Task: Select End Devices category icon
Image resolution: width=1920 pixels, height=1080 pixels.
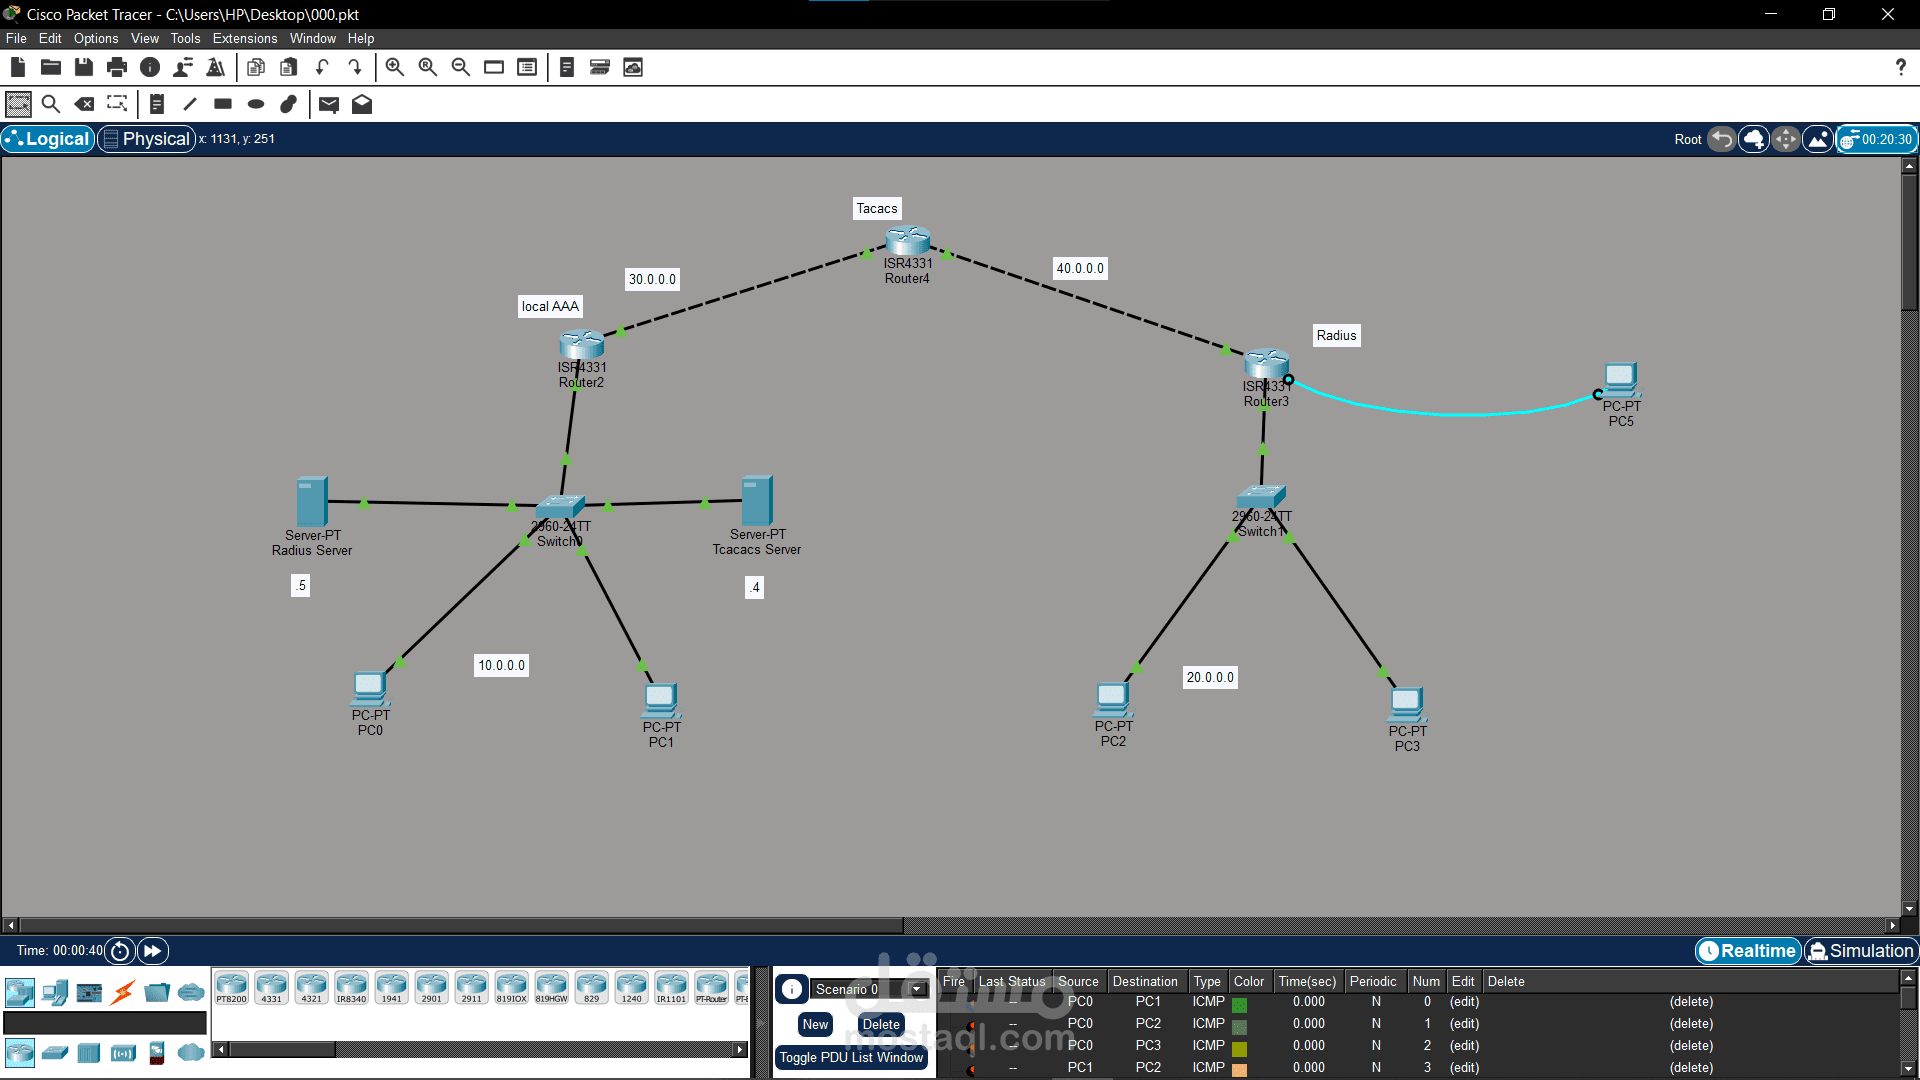Action: (x=54, y=992)
